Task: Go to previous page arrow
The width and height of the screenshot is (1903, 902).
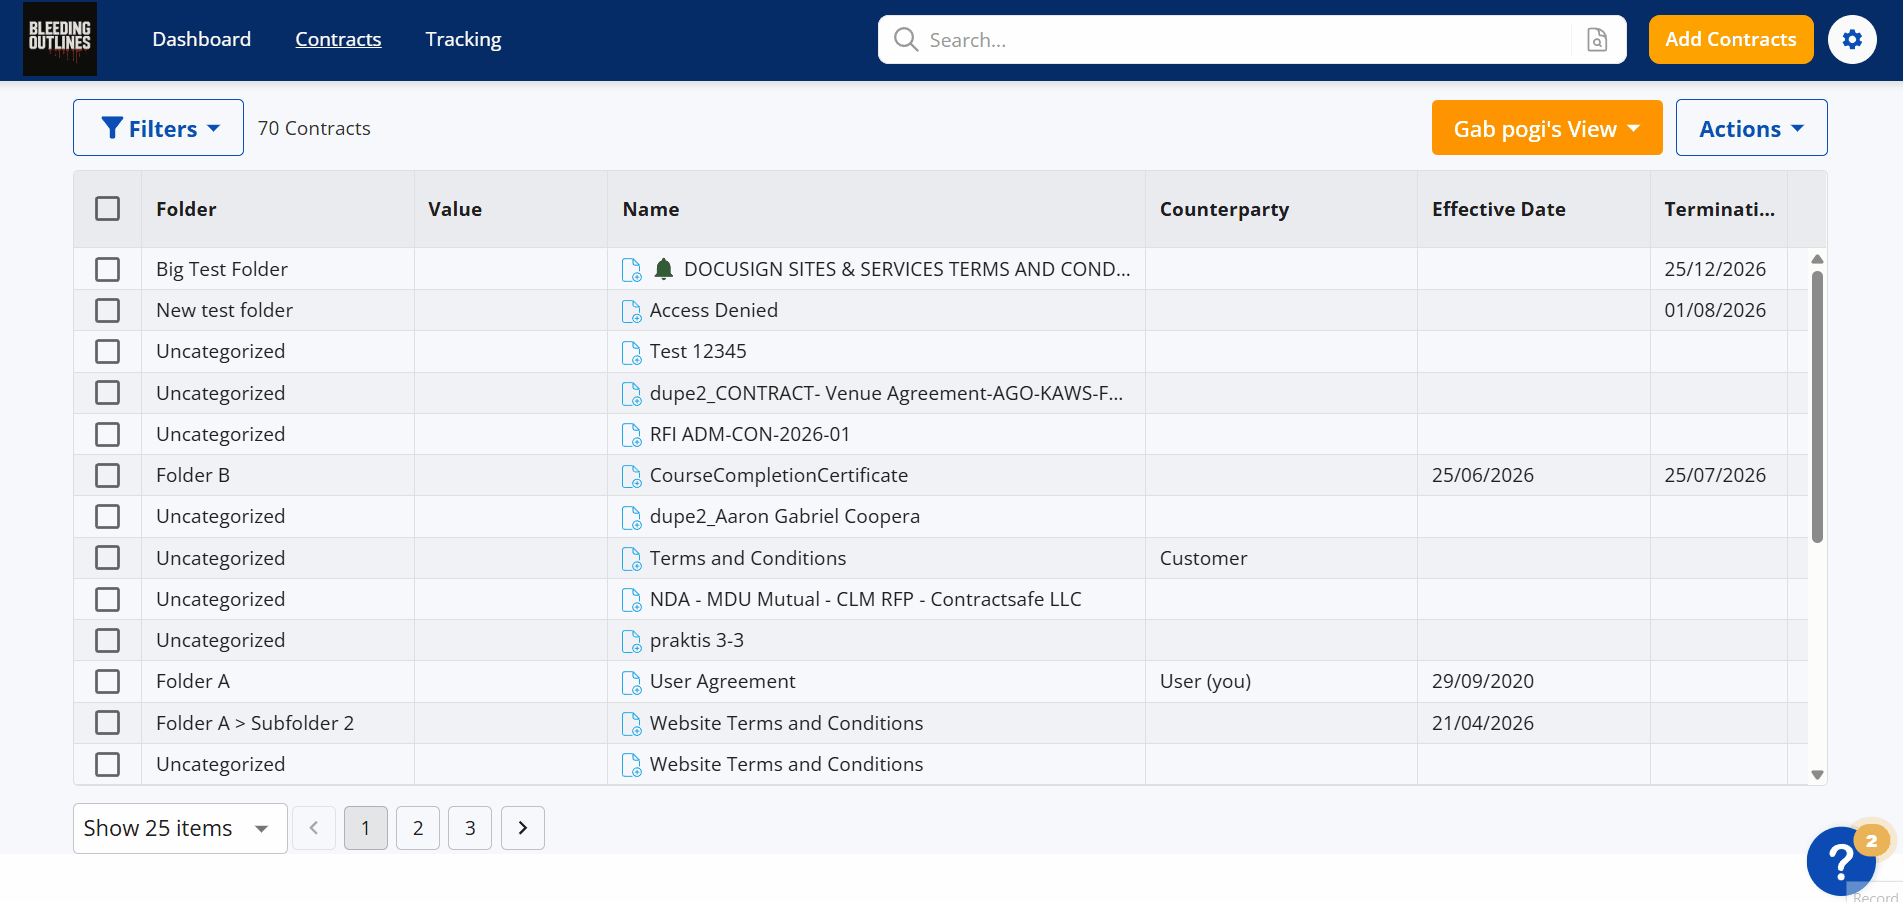Action: 314,828
